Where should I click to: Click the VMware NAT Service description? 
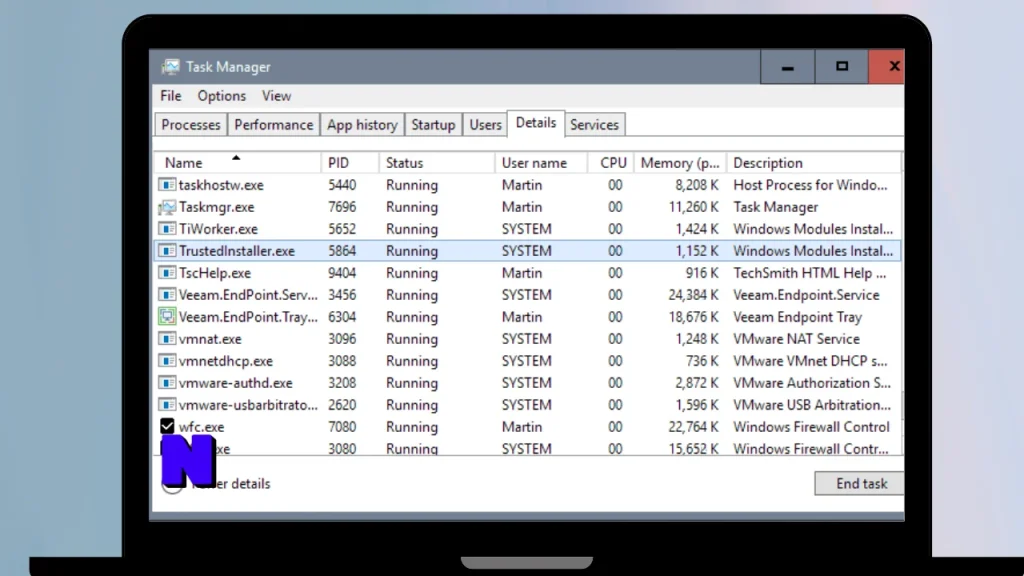(796, 339)
